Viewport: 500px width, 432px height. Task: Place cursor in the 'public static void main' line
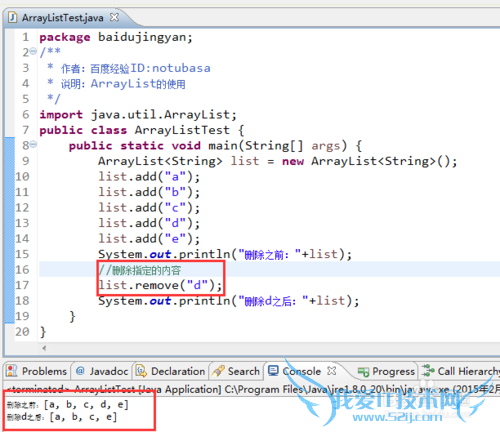coord(215,146)
